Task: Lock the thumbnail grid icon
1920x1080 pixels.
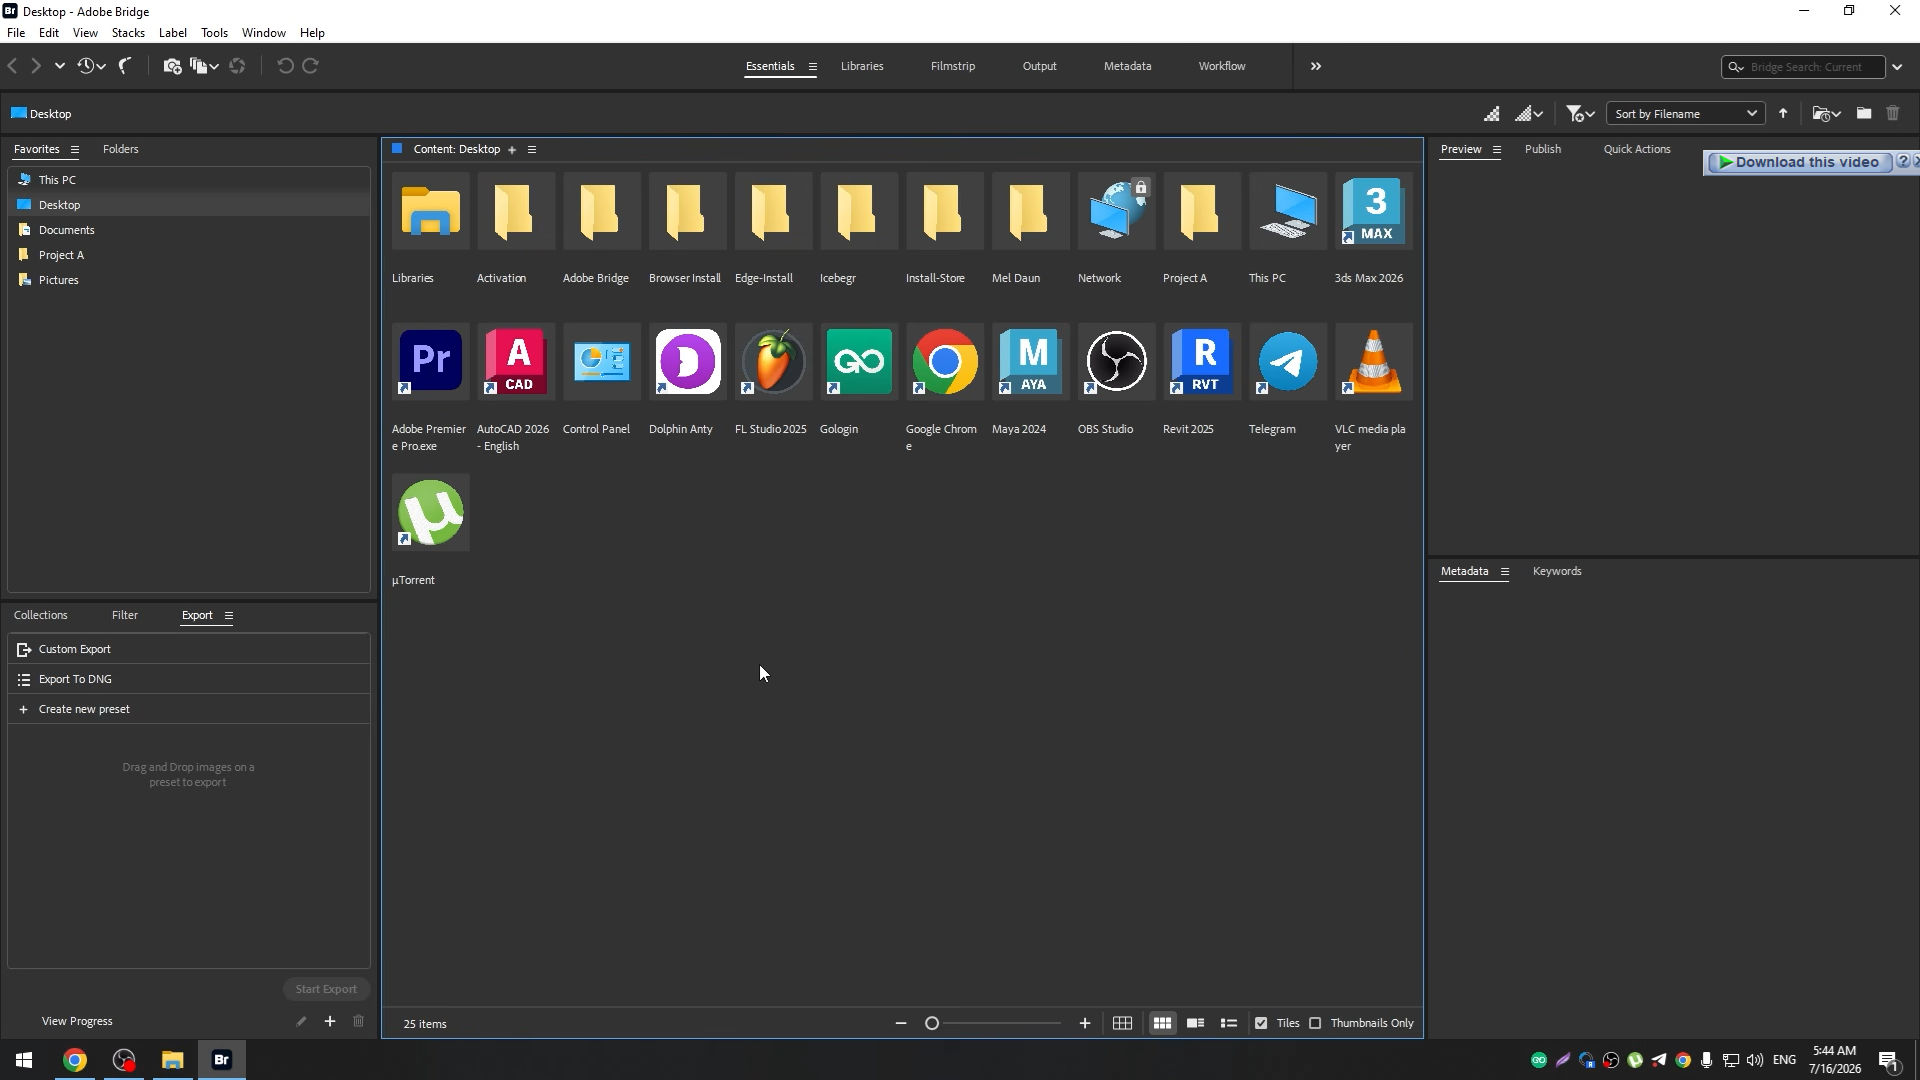Action: click(1122, 1023)
